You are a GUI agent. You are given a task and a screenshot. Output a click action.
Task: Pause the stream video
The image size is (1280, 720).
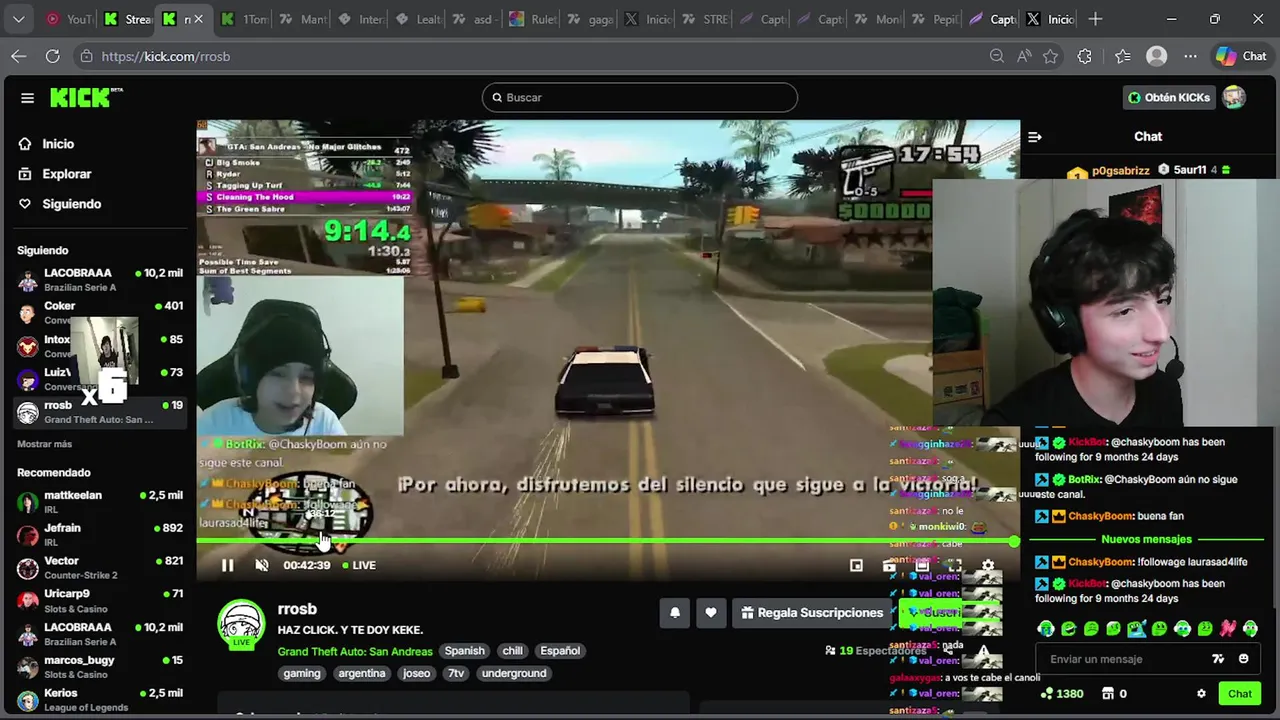pos(227,565)
